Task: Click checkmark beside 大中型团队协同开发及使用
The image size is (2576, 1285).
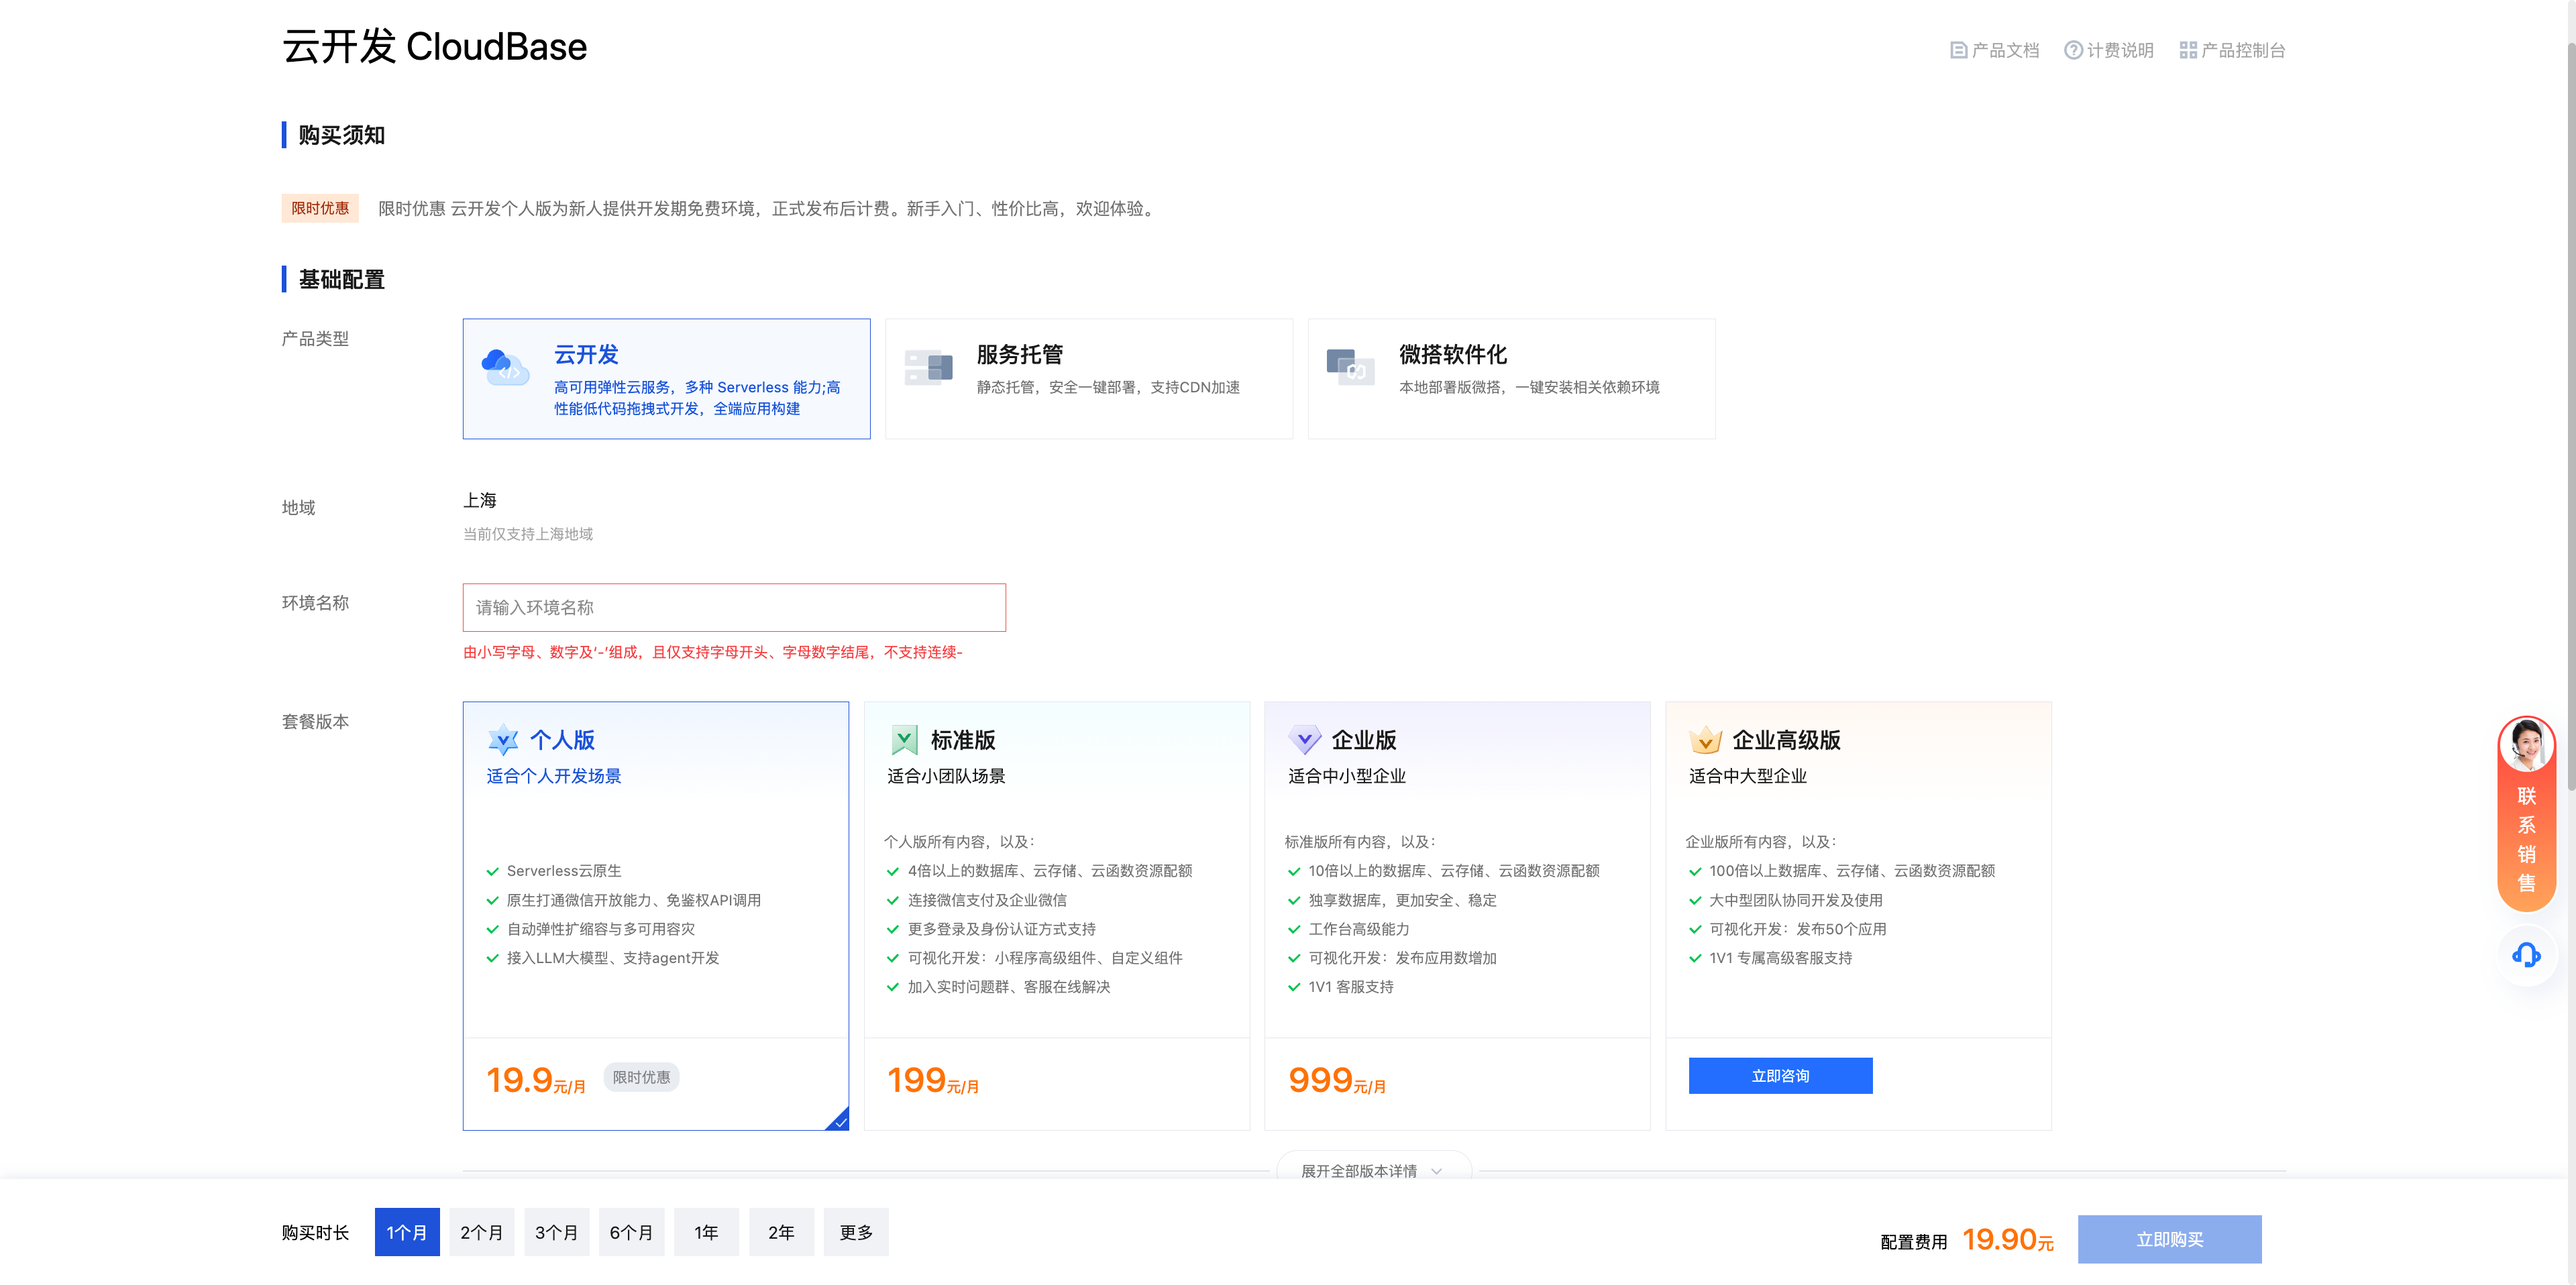Action: 1695,901
